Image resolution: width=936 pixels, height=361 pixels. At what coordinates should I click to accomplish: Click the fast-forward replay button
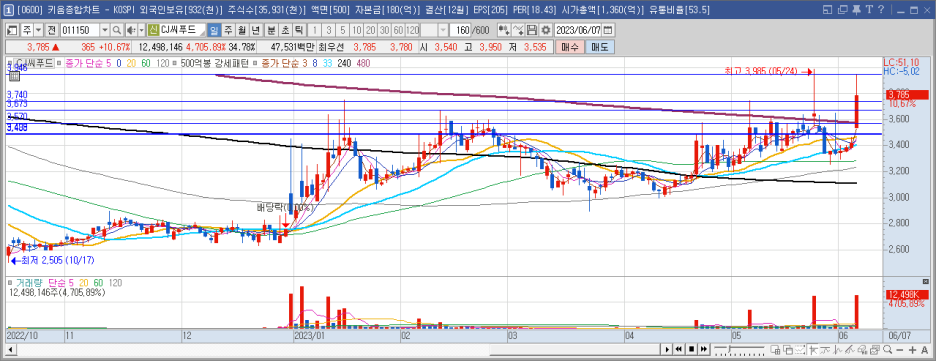coord(704,349)
